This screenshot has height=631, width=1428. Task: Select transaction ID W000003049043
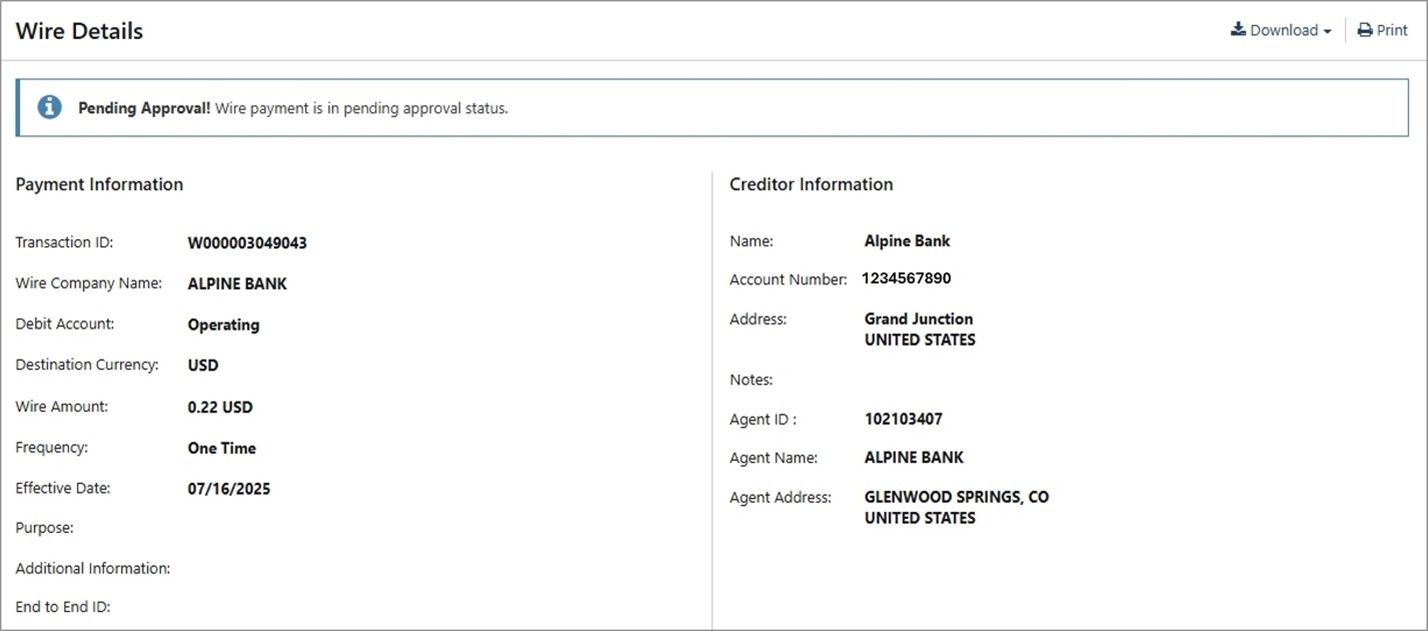click(247, 243)
